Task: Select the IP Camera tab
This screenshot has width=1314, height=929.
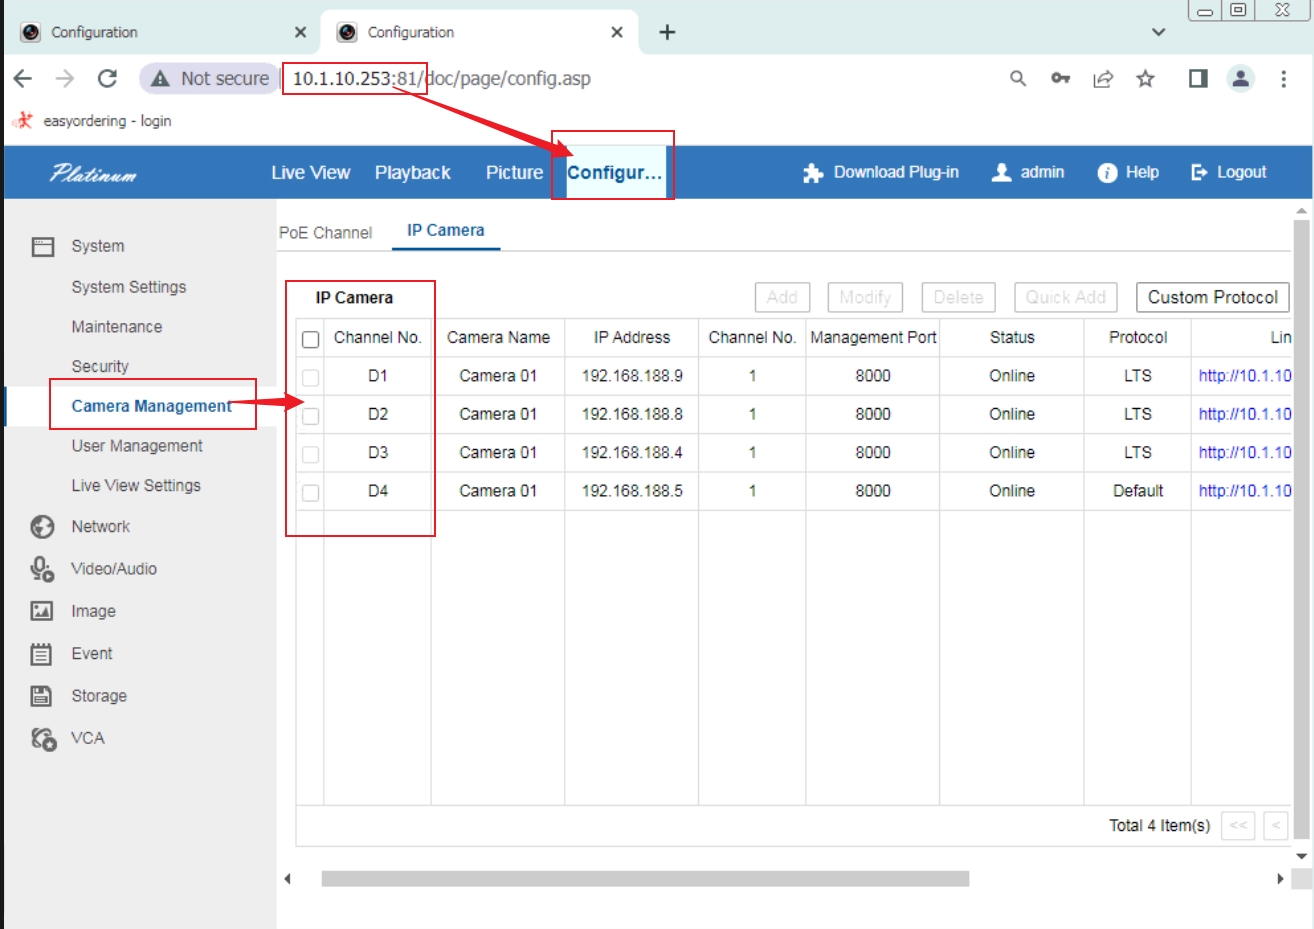Action: 445,230
